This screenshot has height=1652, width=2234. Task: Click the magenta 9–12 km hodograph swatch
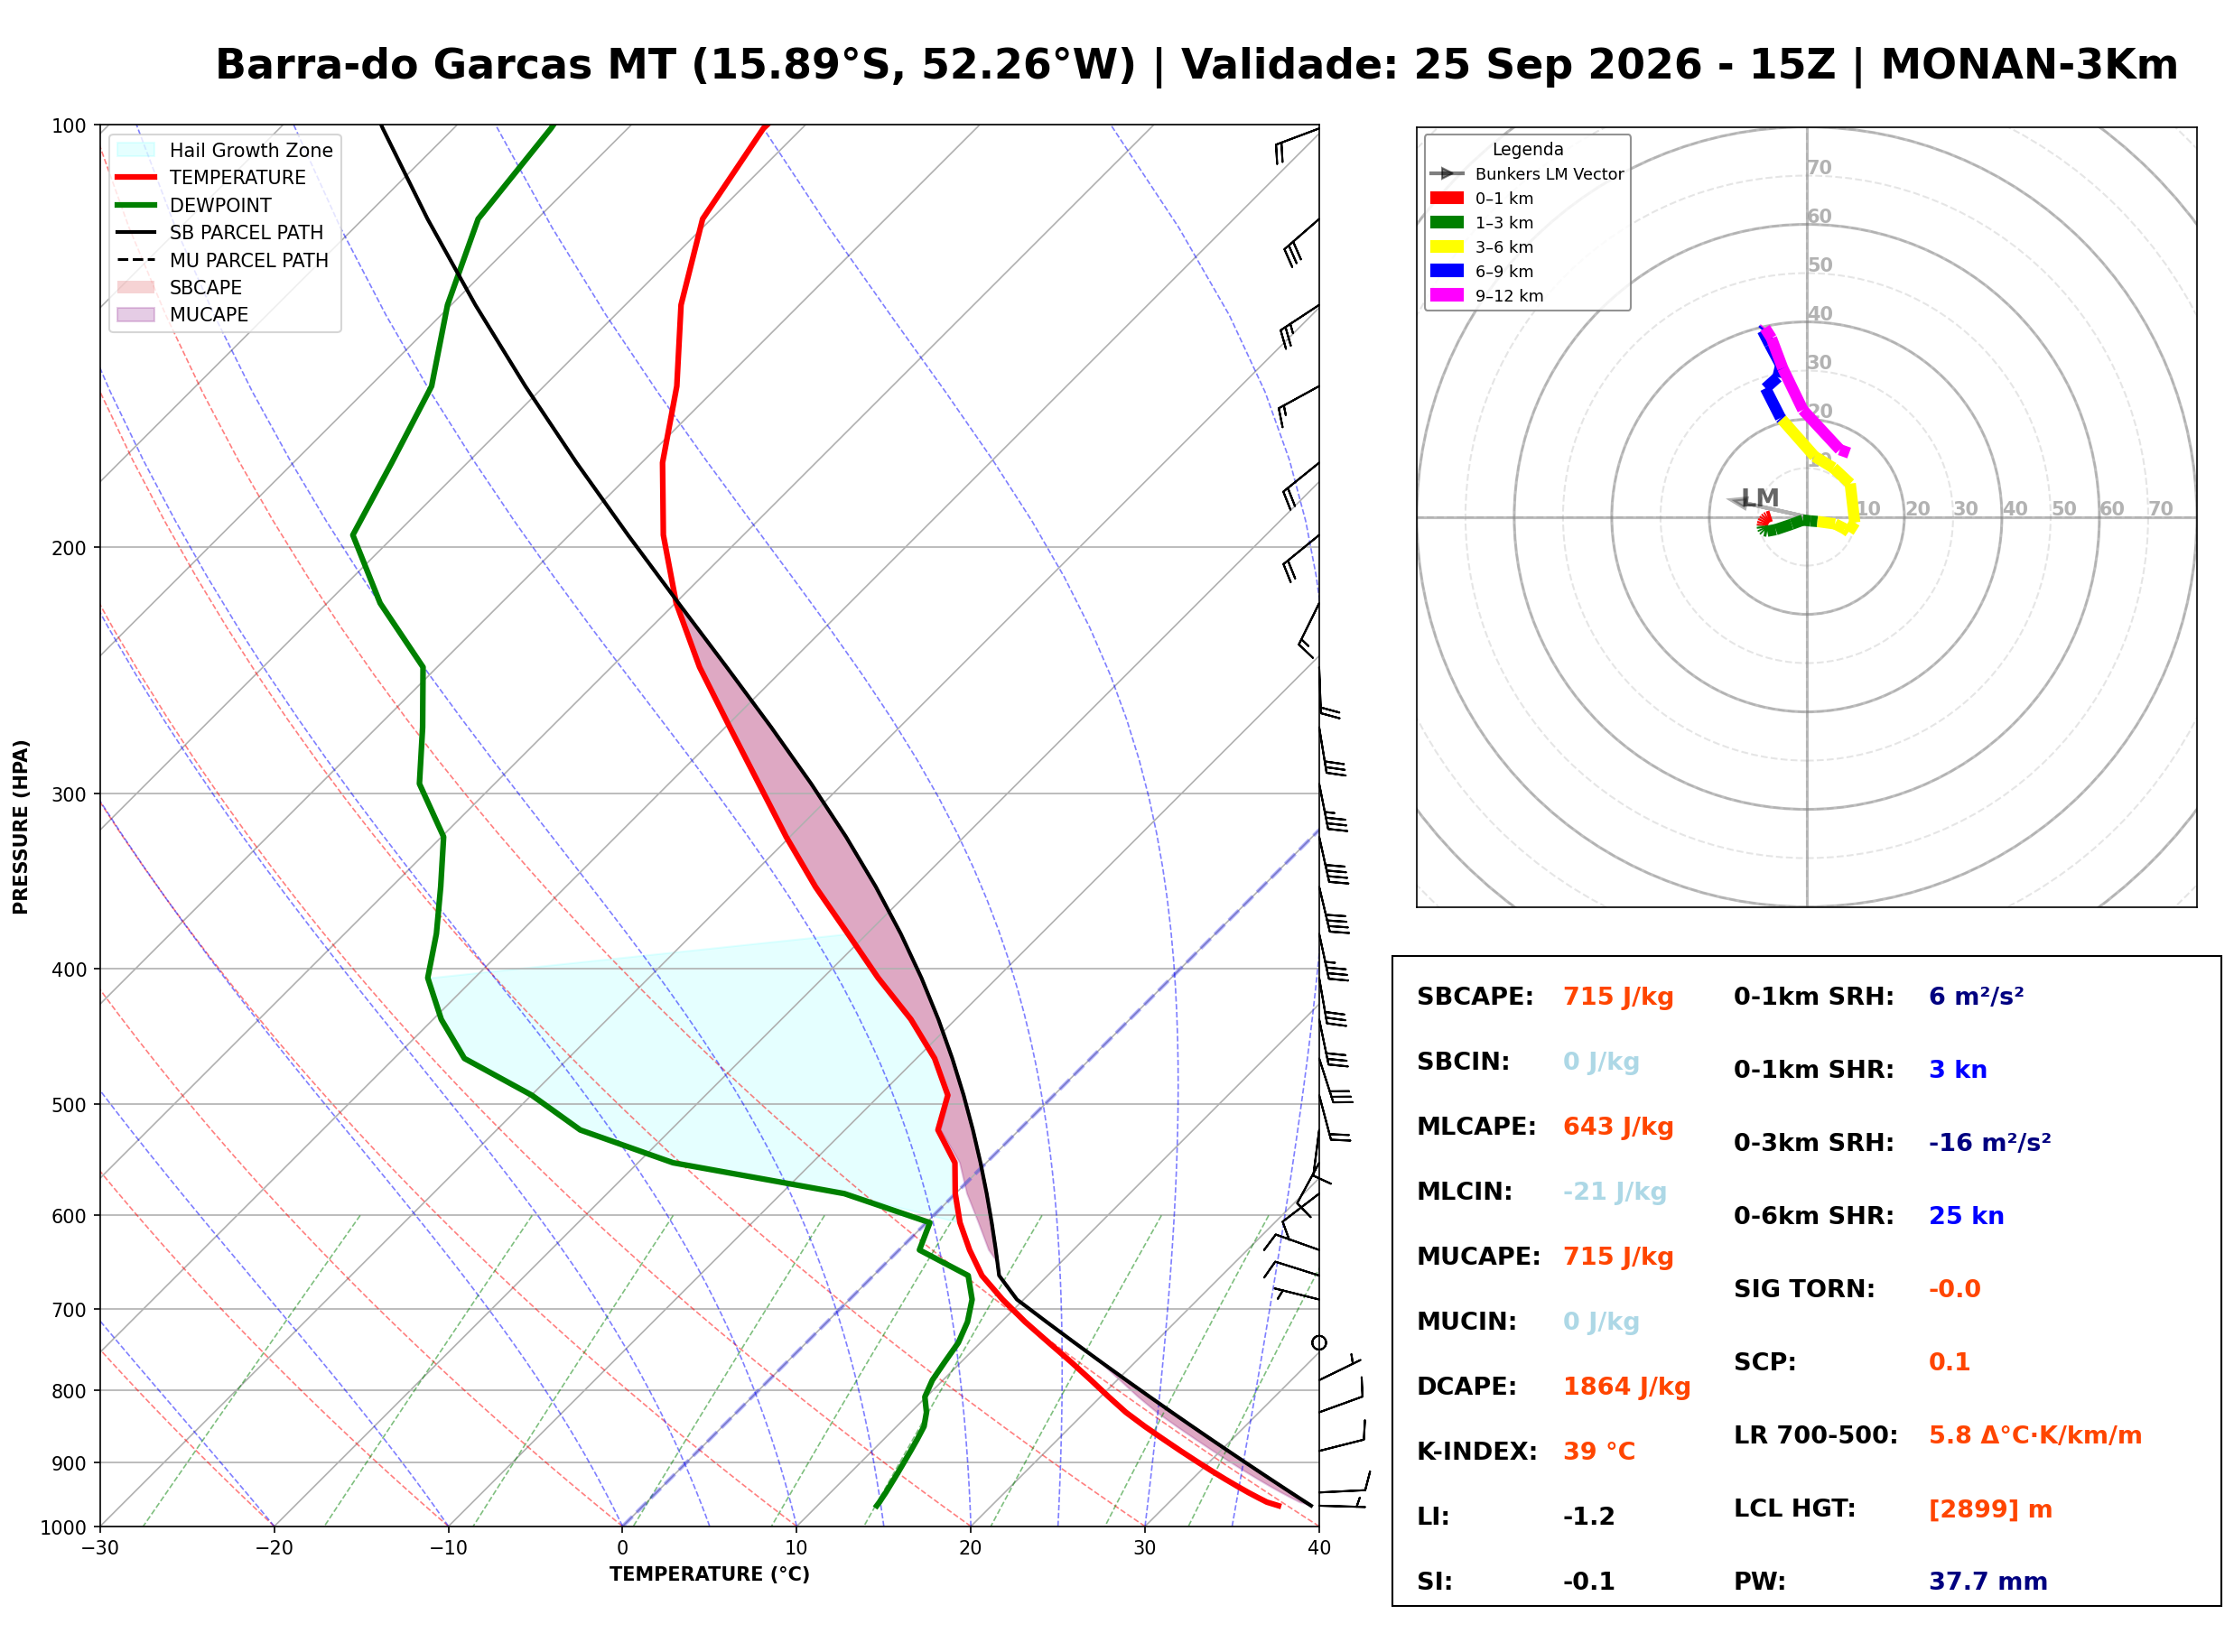[x=1447, y=295]
